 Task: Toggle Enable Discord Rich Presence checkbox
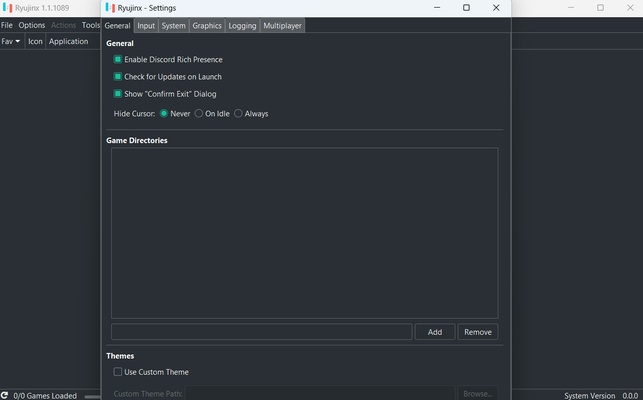pos(118,59)
